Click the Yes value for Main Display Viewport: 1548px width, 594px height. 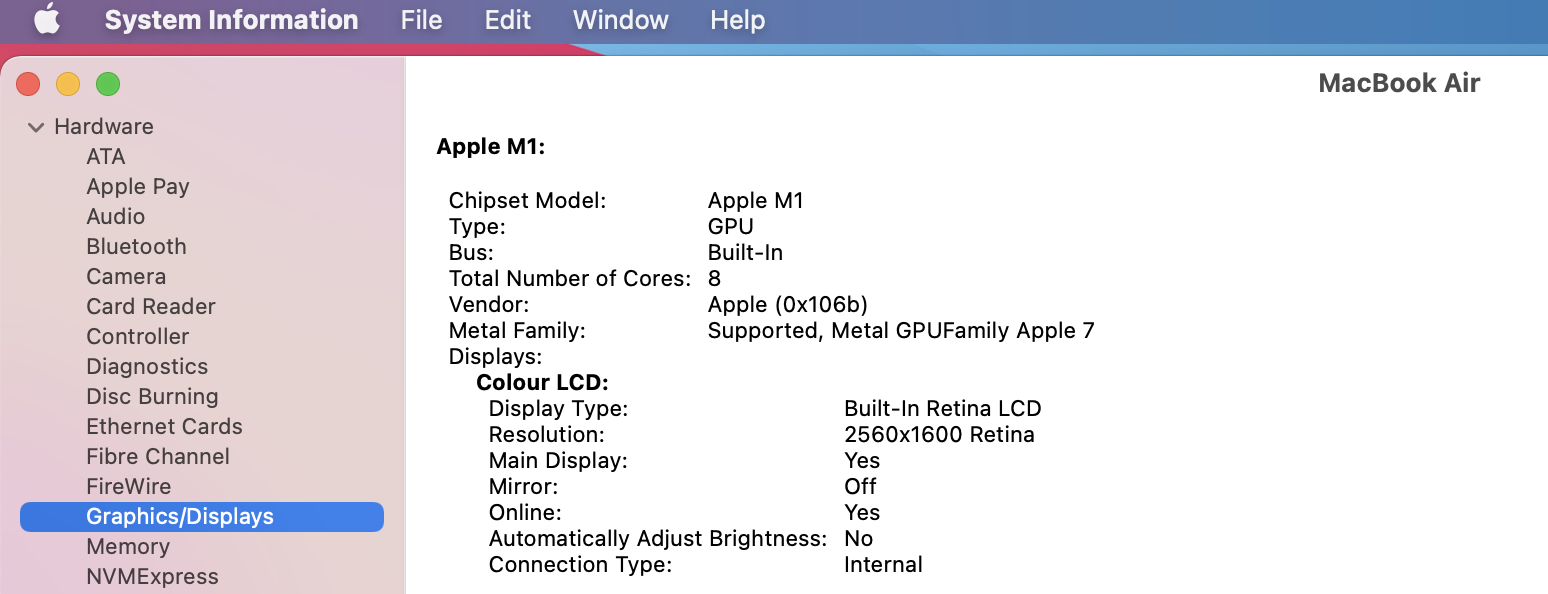(x=862, y=460)
